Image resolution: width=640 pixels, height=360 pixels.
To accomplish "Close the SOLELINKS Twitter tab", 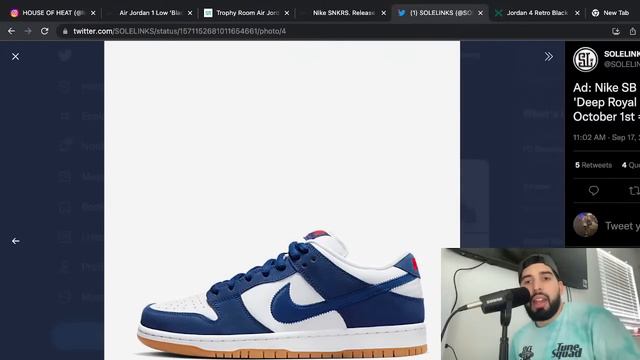I will pyautogui.click(x=480, y=13).
